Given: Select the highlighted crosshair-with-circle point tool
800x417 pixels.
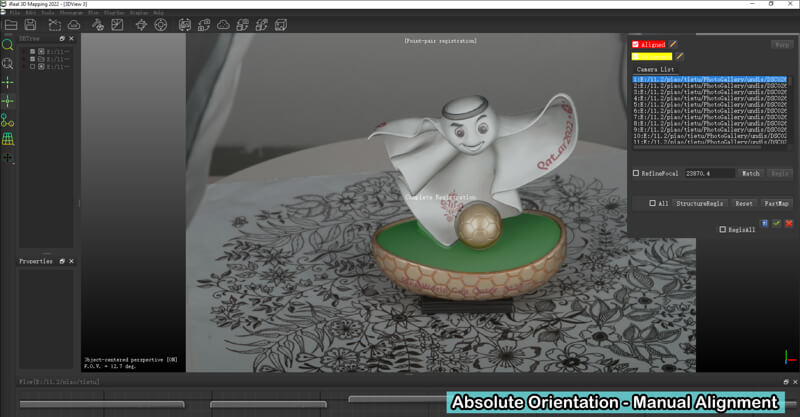Looking at the screenshot, I should 8,101.
